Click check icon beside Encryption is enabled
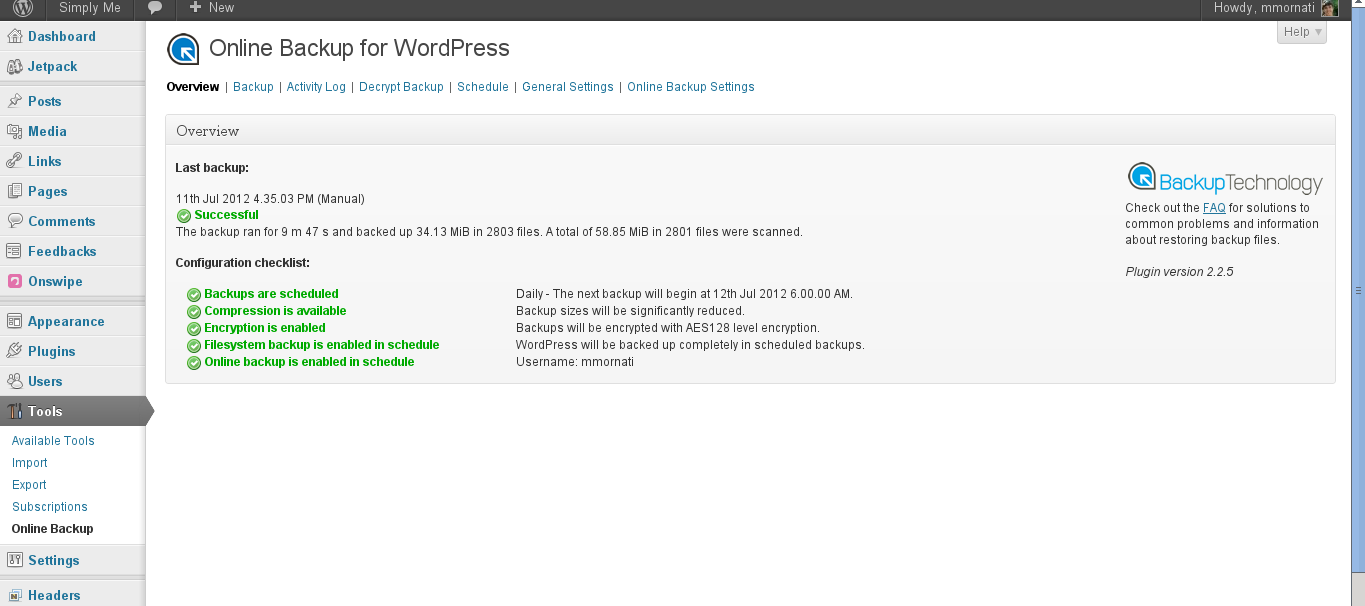 click(194, 328)
